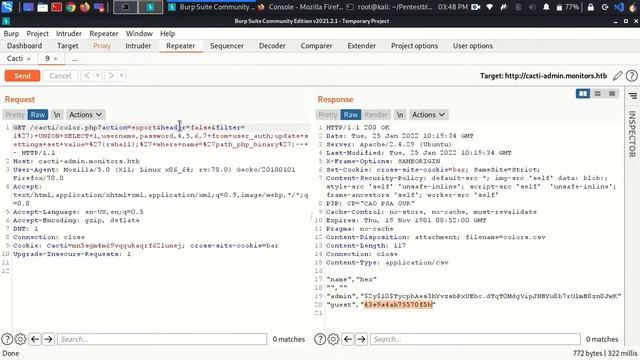Close repeater tab 9

[x=56, y=59]
